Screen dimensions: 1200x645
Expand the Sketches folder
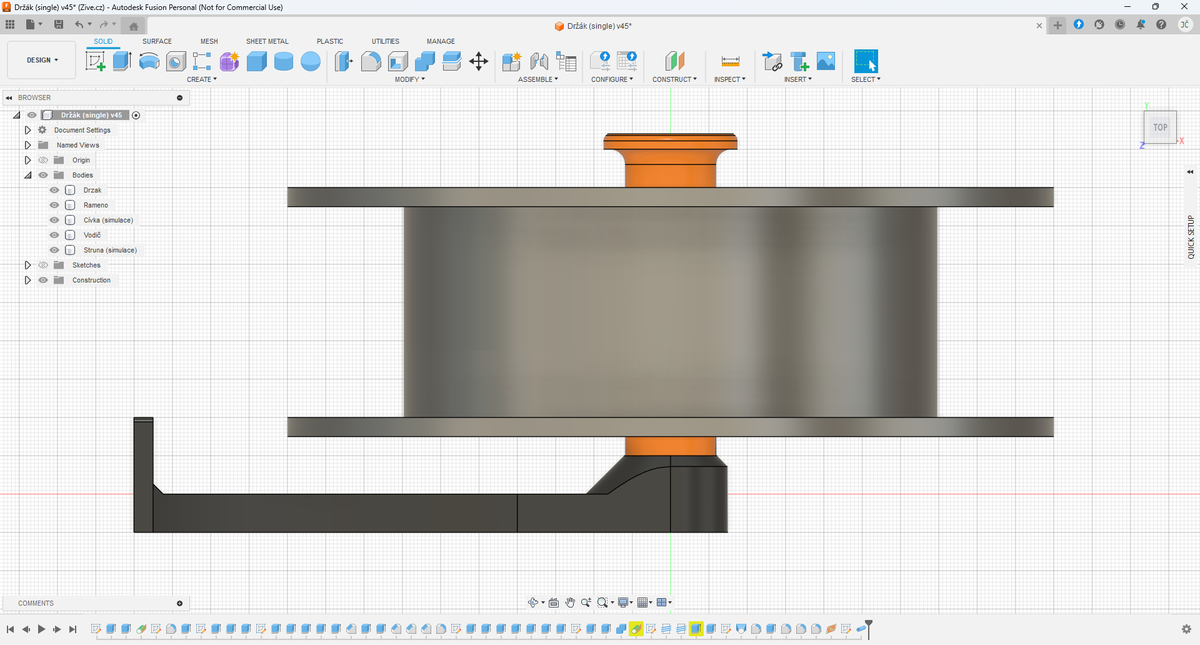point(28,265)
